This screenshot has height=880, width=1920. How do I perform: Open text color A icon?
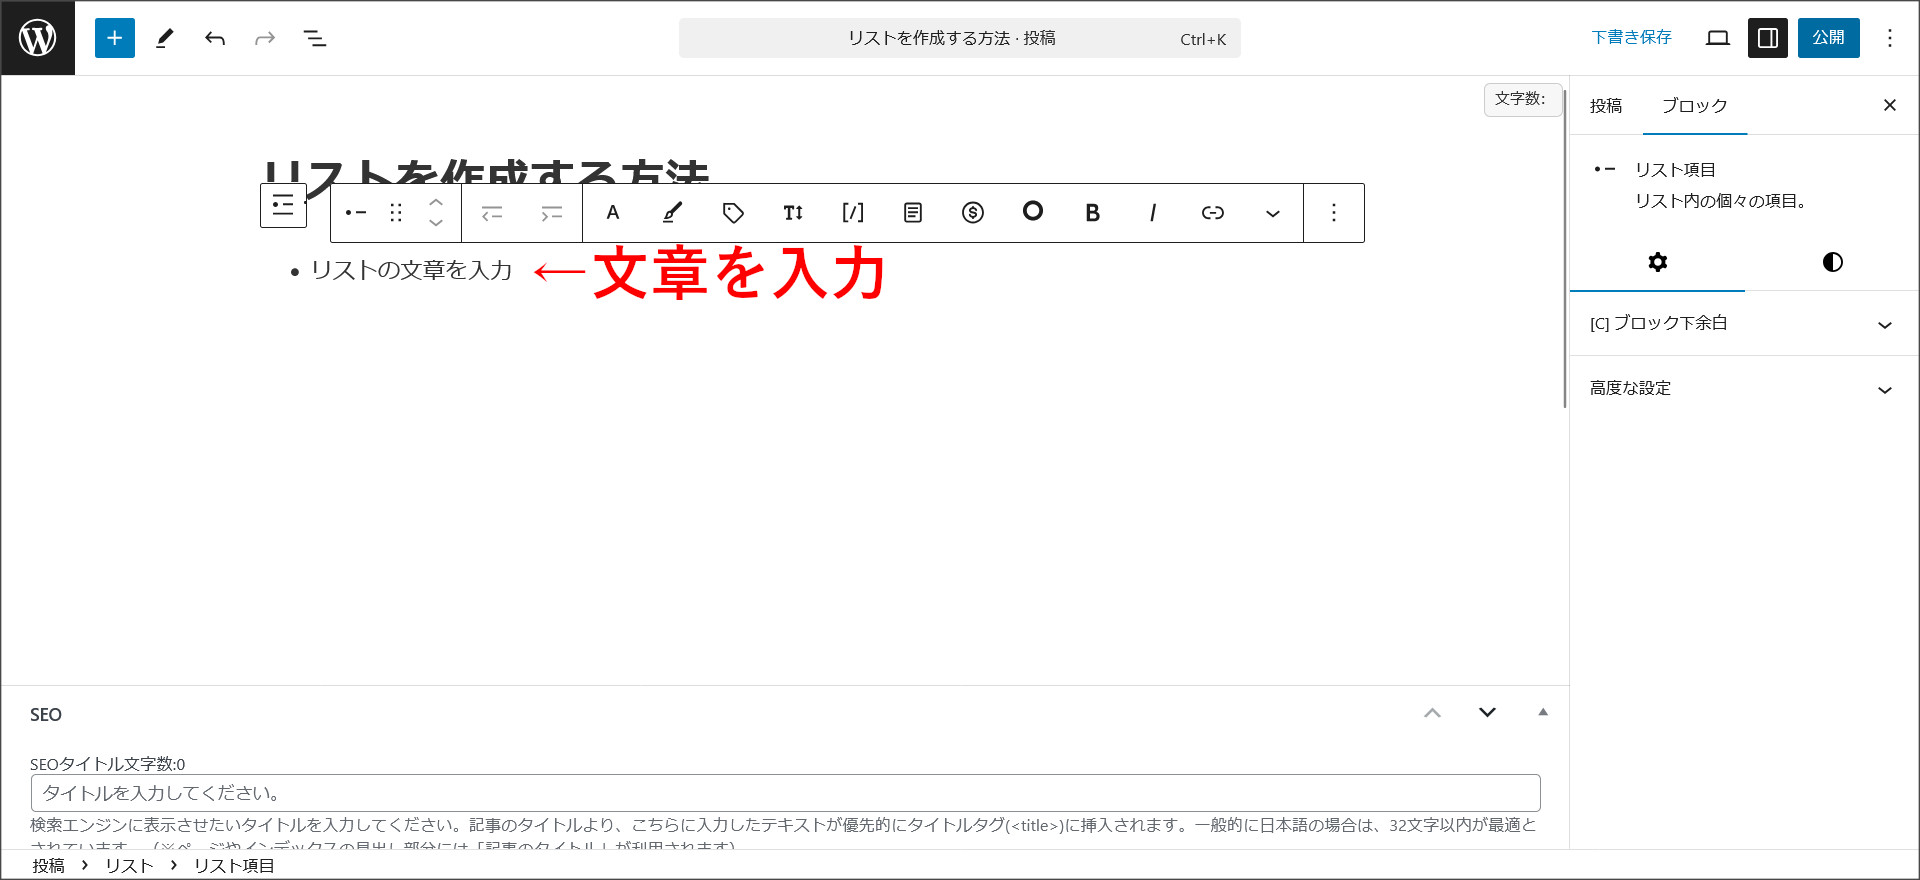click(613, 213)
